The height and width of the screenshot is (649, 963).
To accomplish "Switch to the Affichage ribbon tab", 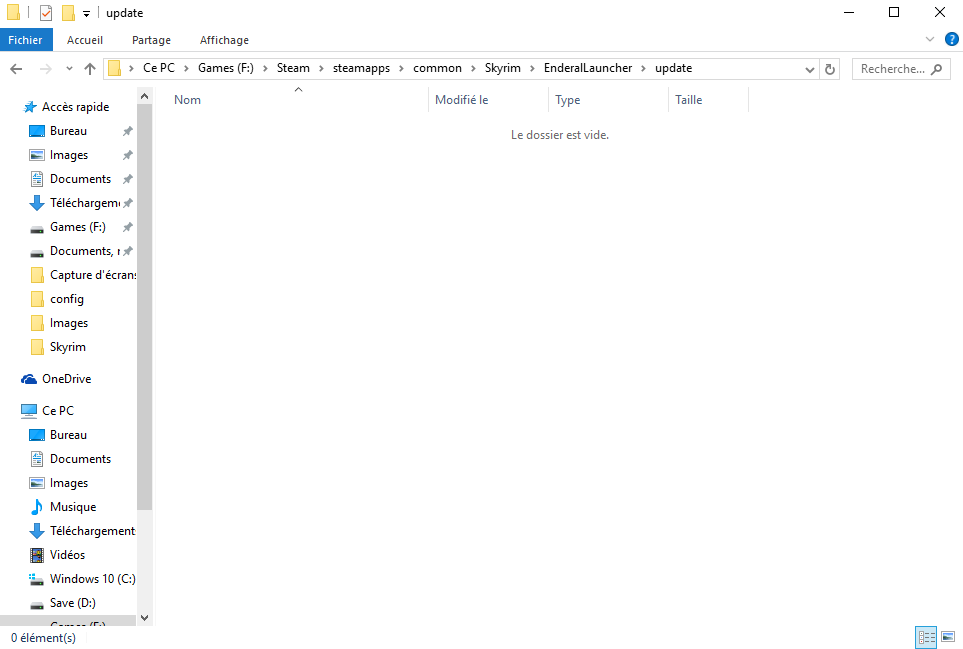I will tap(224, 40).
